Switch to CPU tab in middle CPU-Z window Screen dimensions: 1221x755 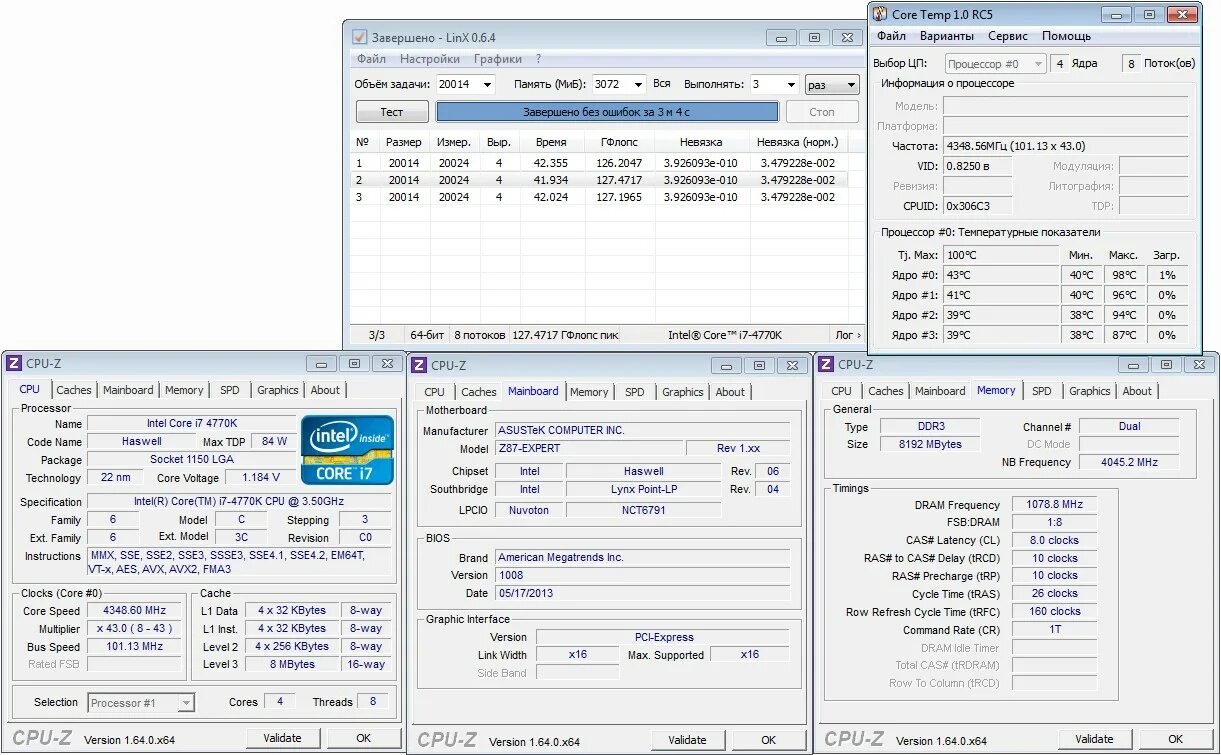434,392
